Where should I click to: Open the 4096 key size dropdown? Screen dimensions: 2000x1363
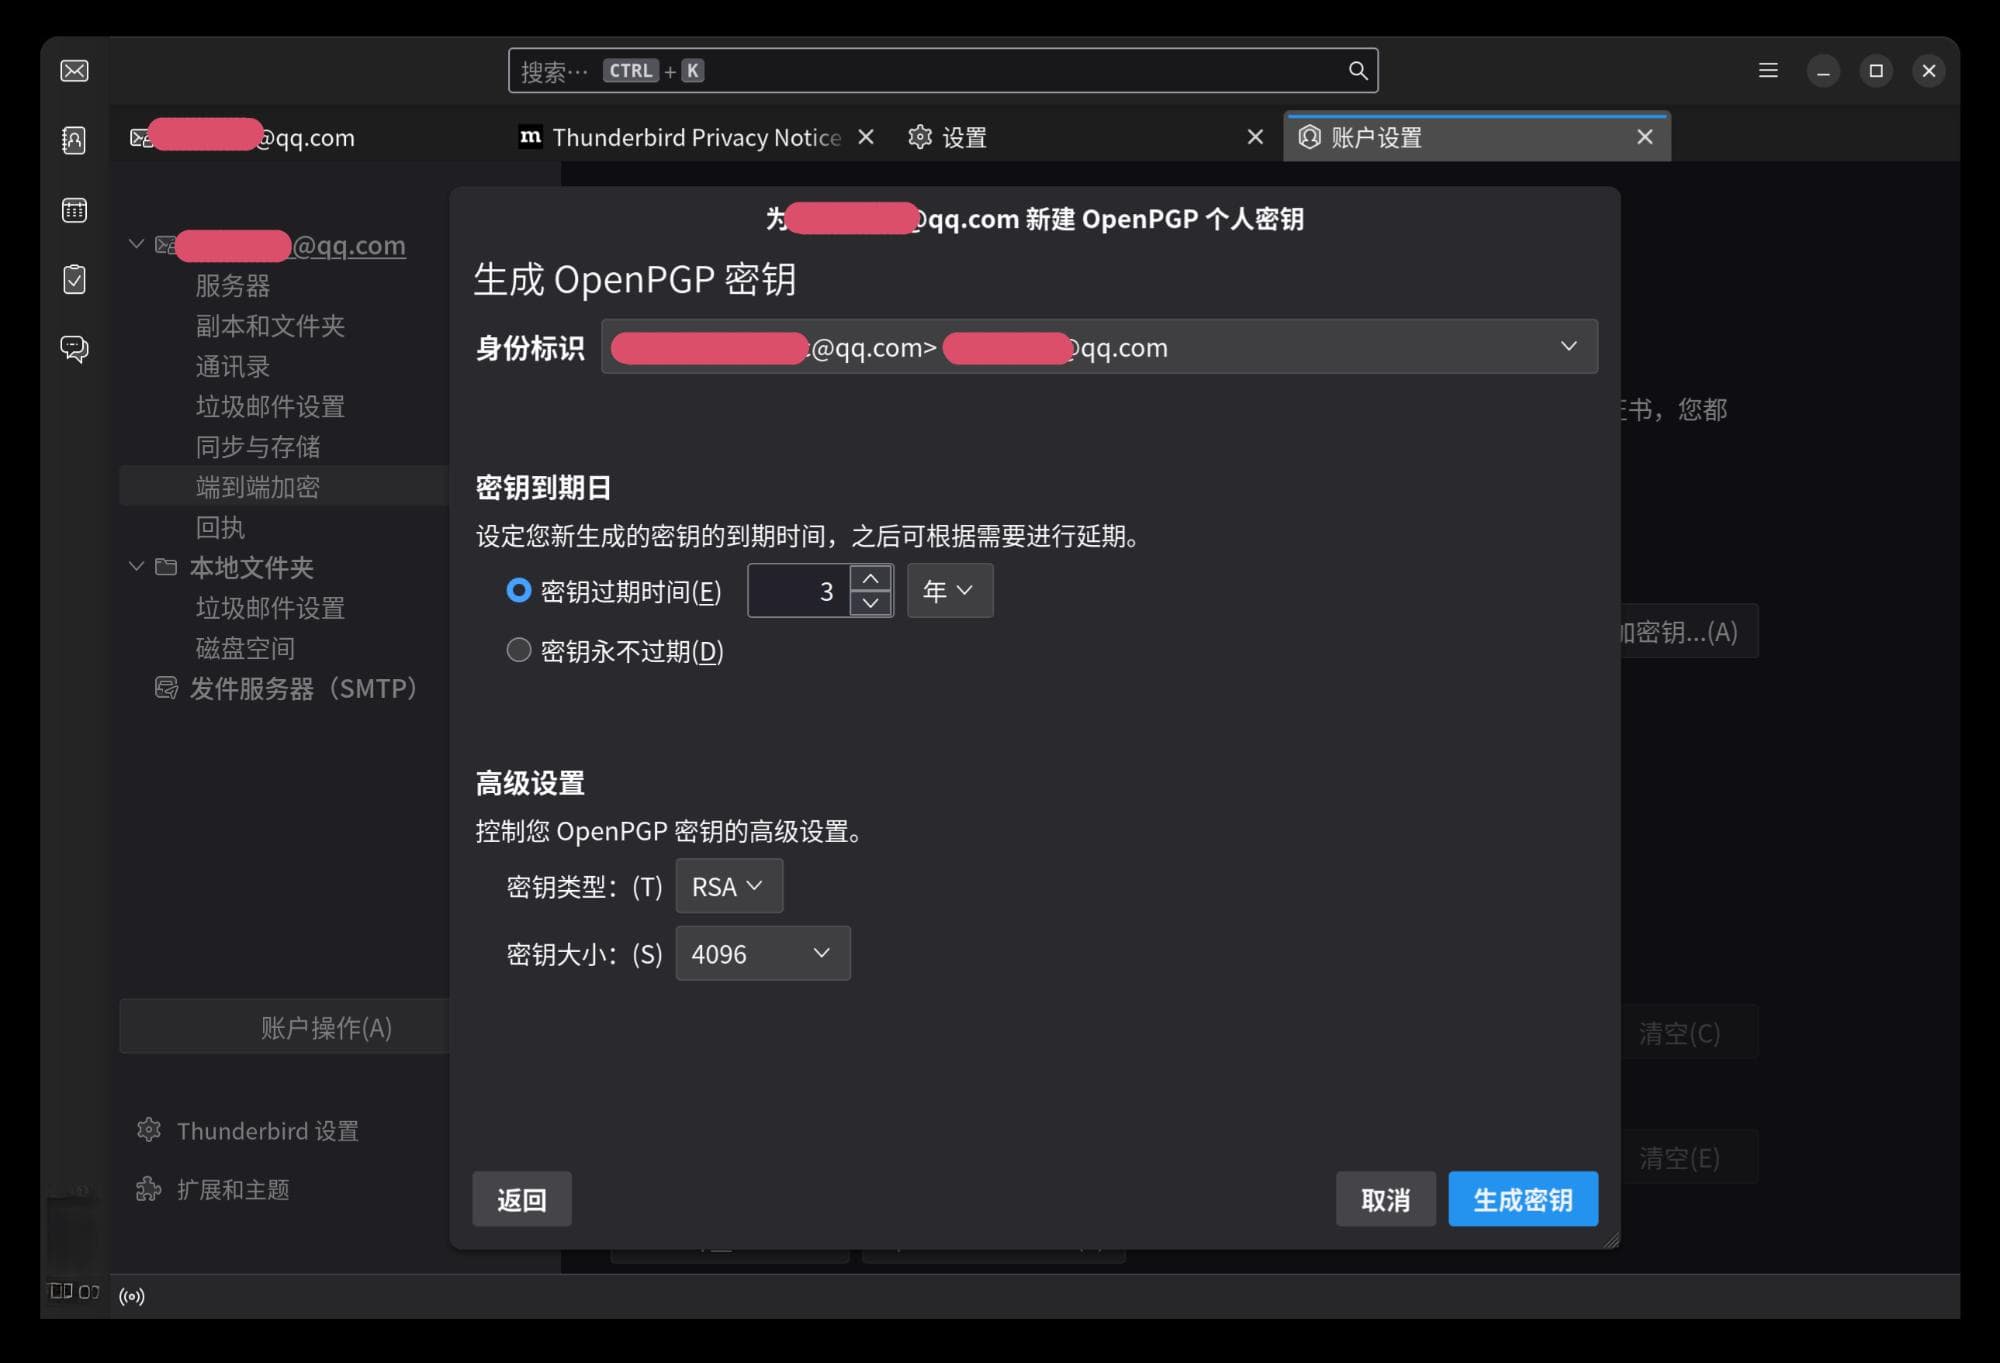[763, 954]
